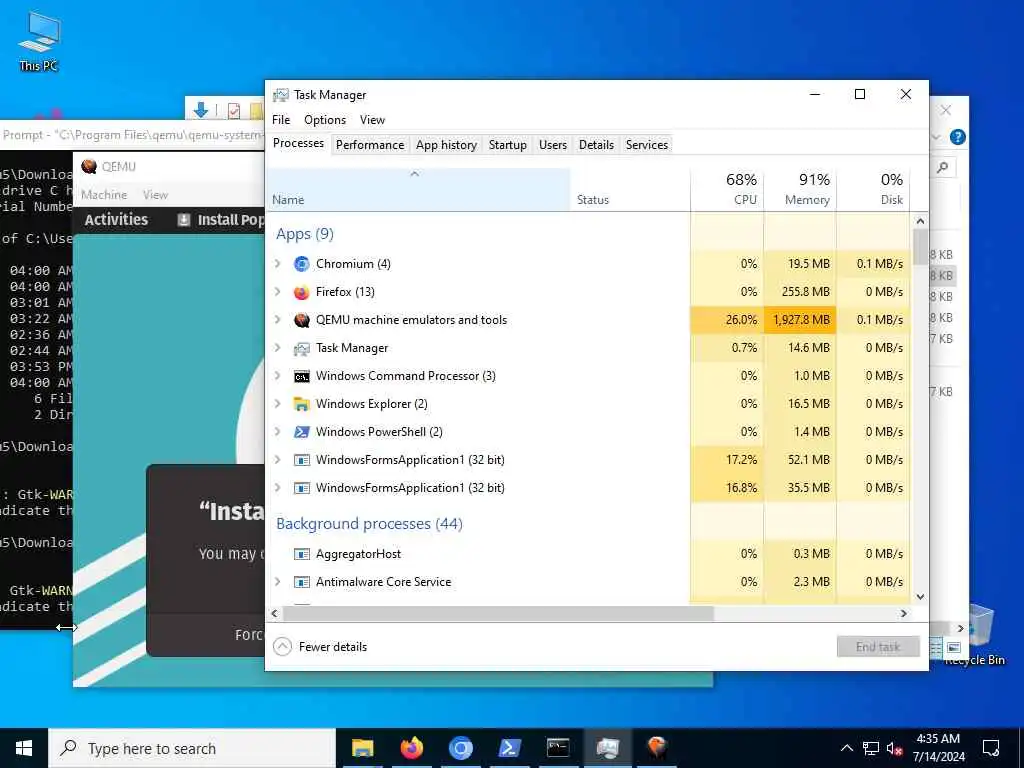Click the vertical scrollbar down arrow
Image resolution: width=1024 pixels, height=768 pixels.
920,596
